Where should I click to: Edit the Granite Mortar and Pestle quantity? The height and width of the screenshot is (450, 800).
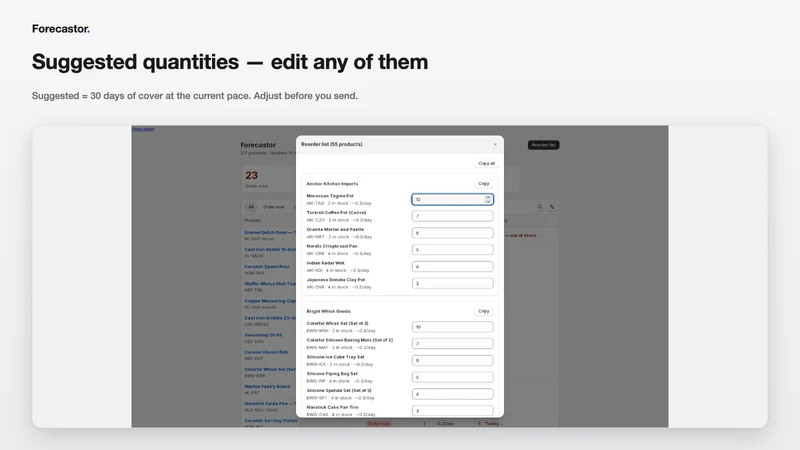click(x=453, y=233)
